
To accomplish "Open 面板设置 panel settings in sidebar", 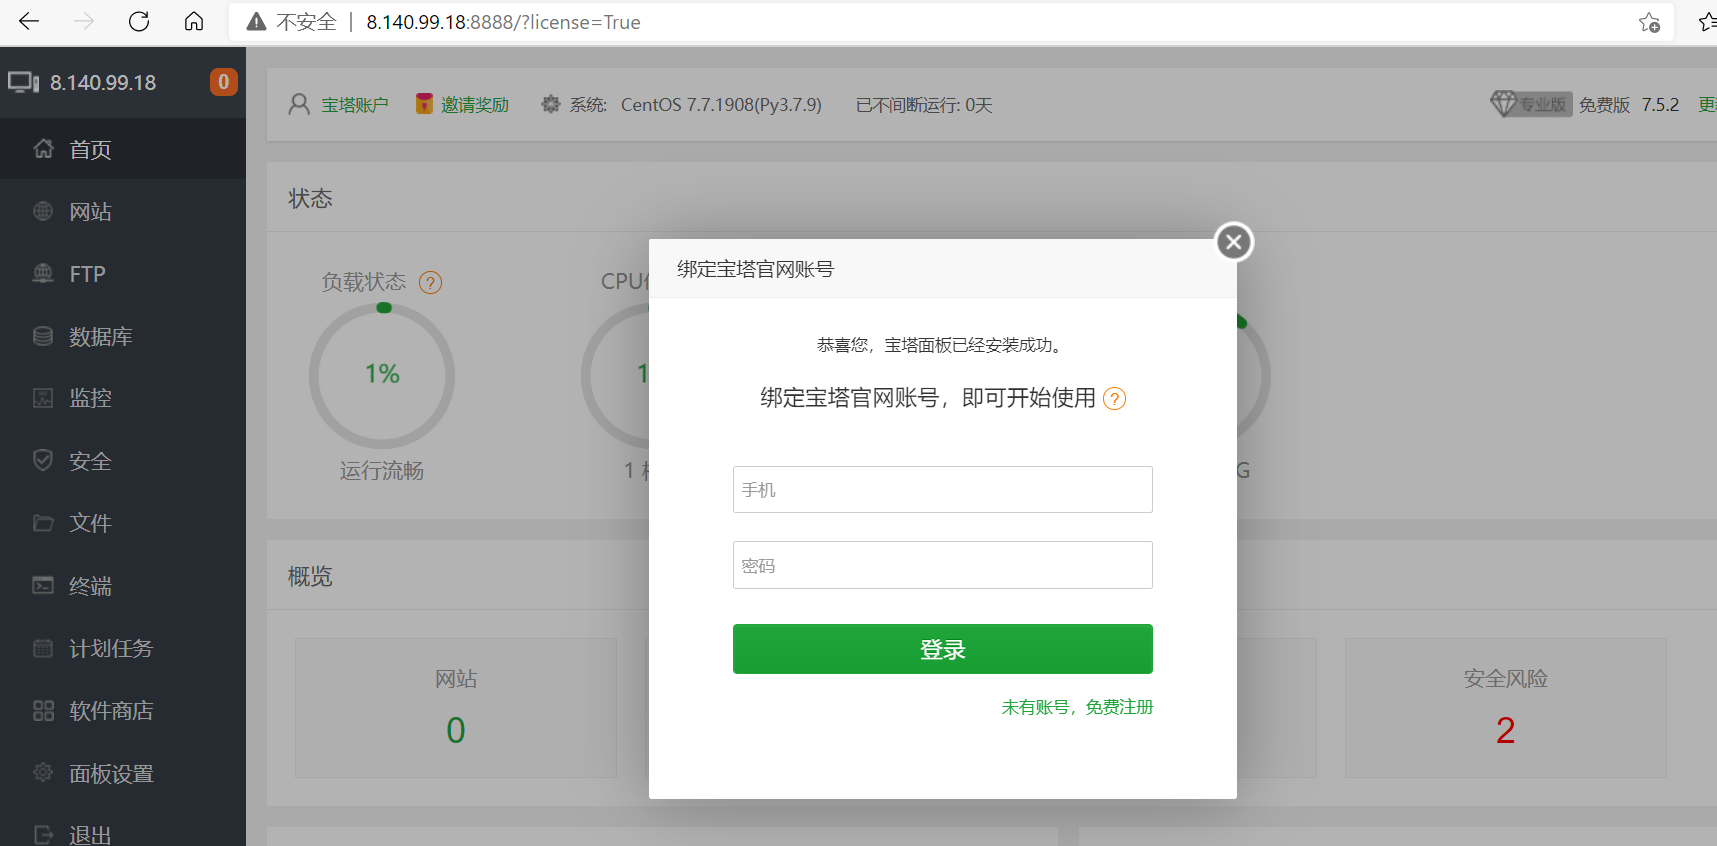I will [123, 773].
